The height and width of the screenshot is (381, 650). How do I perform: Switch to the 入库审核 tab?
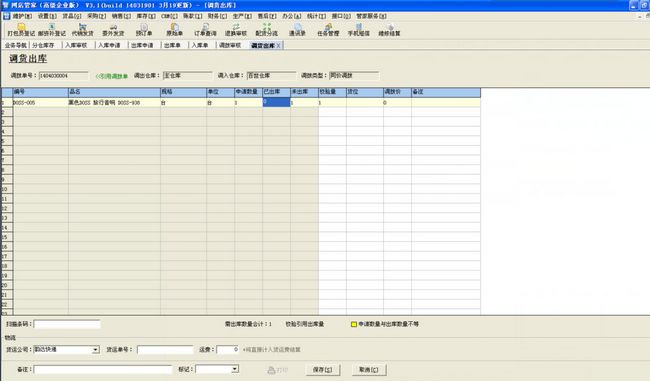76,45
